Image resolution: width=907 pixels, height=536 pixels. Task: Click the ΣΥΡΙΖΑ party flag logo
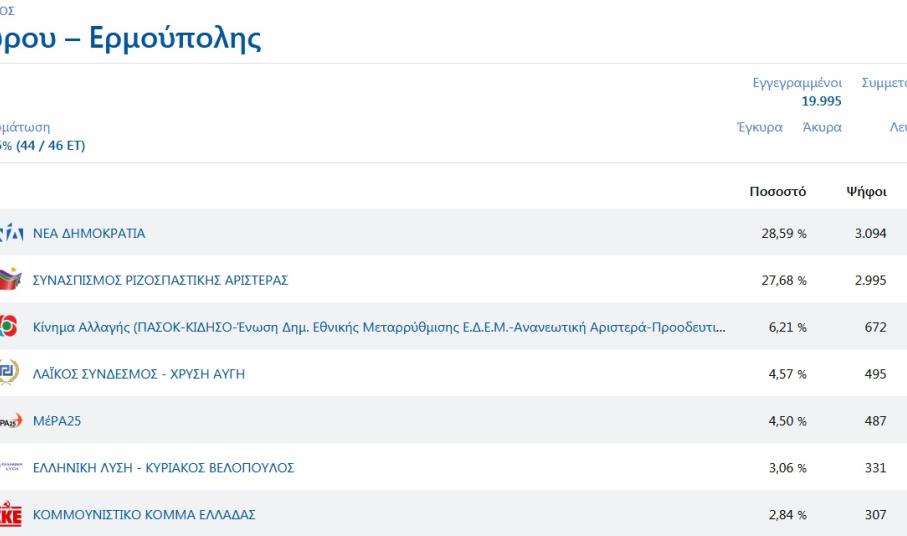9,280
